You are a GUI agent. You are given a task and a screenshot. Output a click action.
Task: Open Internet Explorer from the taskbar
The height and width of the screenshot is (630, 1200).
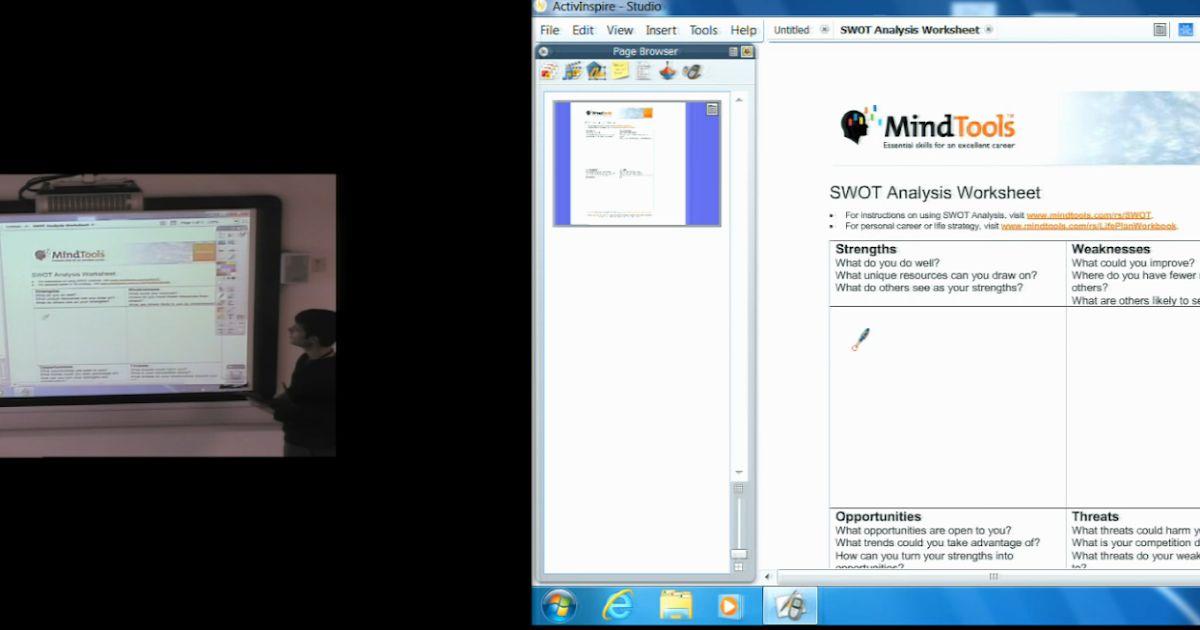coord(617,606)
